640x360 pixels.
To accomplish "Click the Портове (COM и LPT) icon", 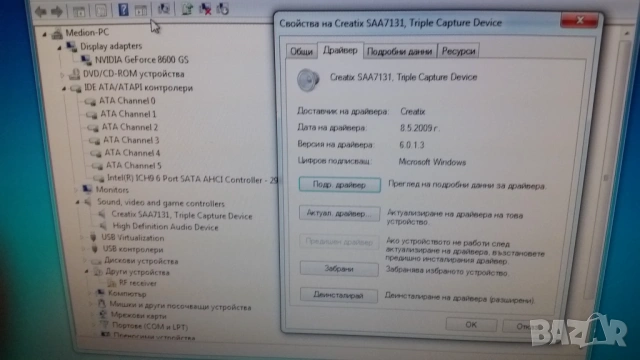I will (104, 325).
